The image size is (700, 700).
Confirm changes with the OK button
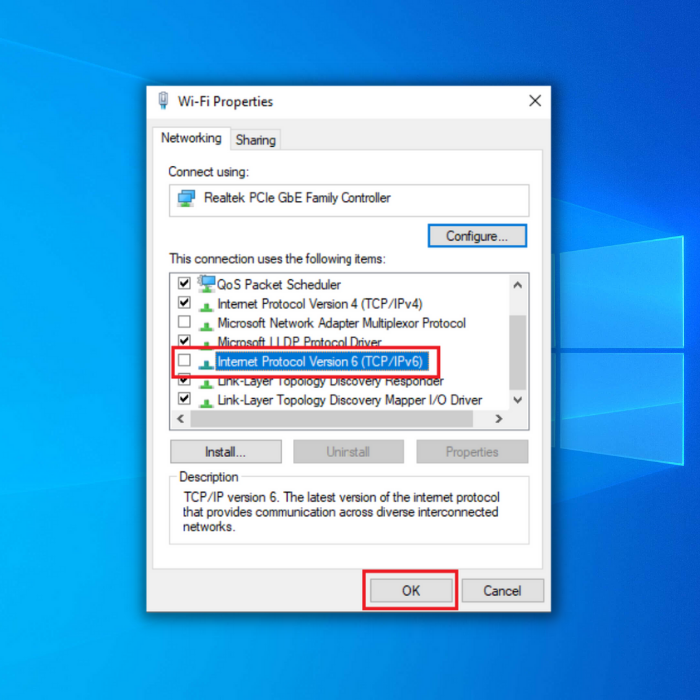[x=411, y=591]
